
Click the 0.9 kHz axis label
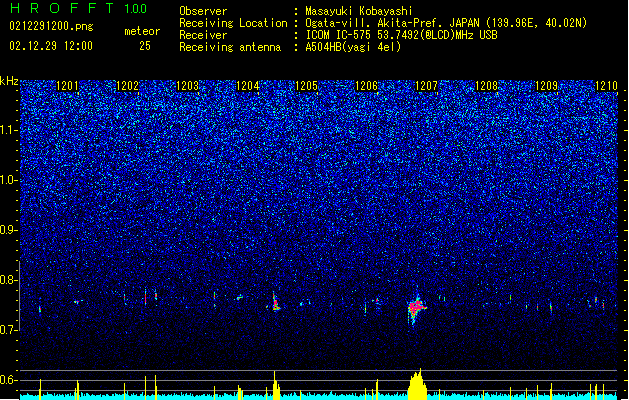pos(9,230)
